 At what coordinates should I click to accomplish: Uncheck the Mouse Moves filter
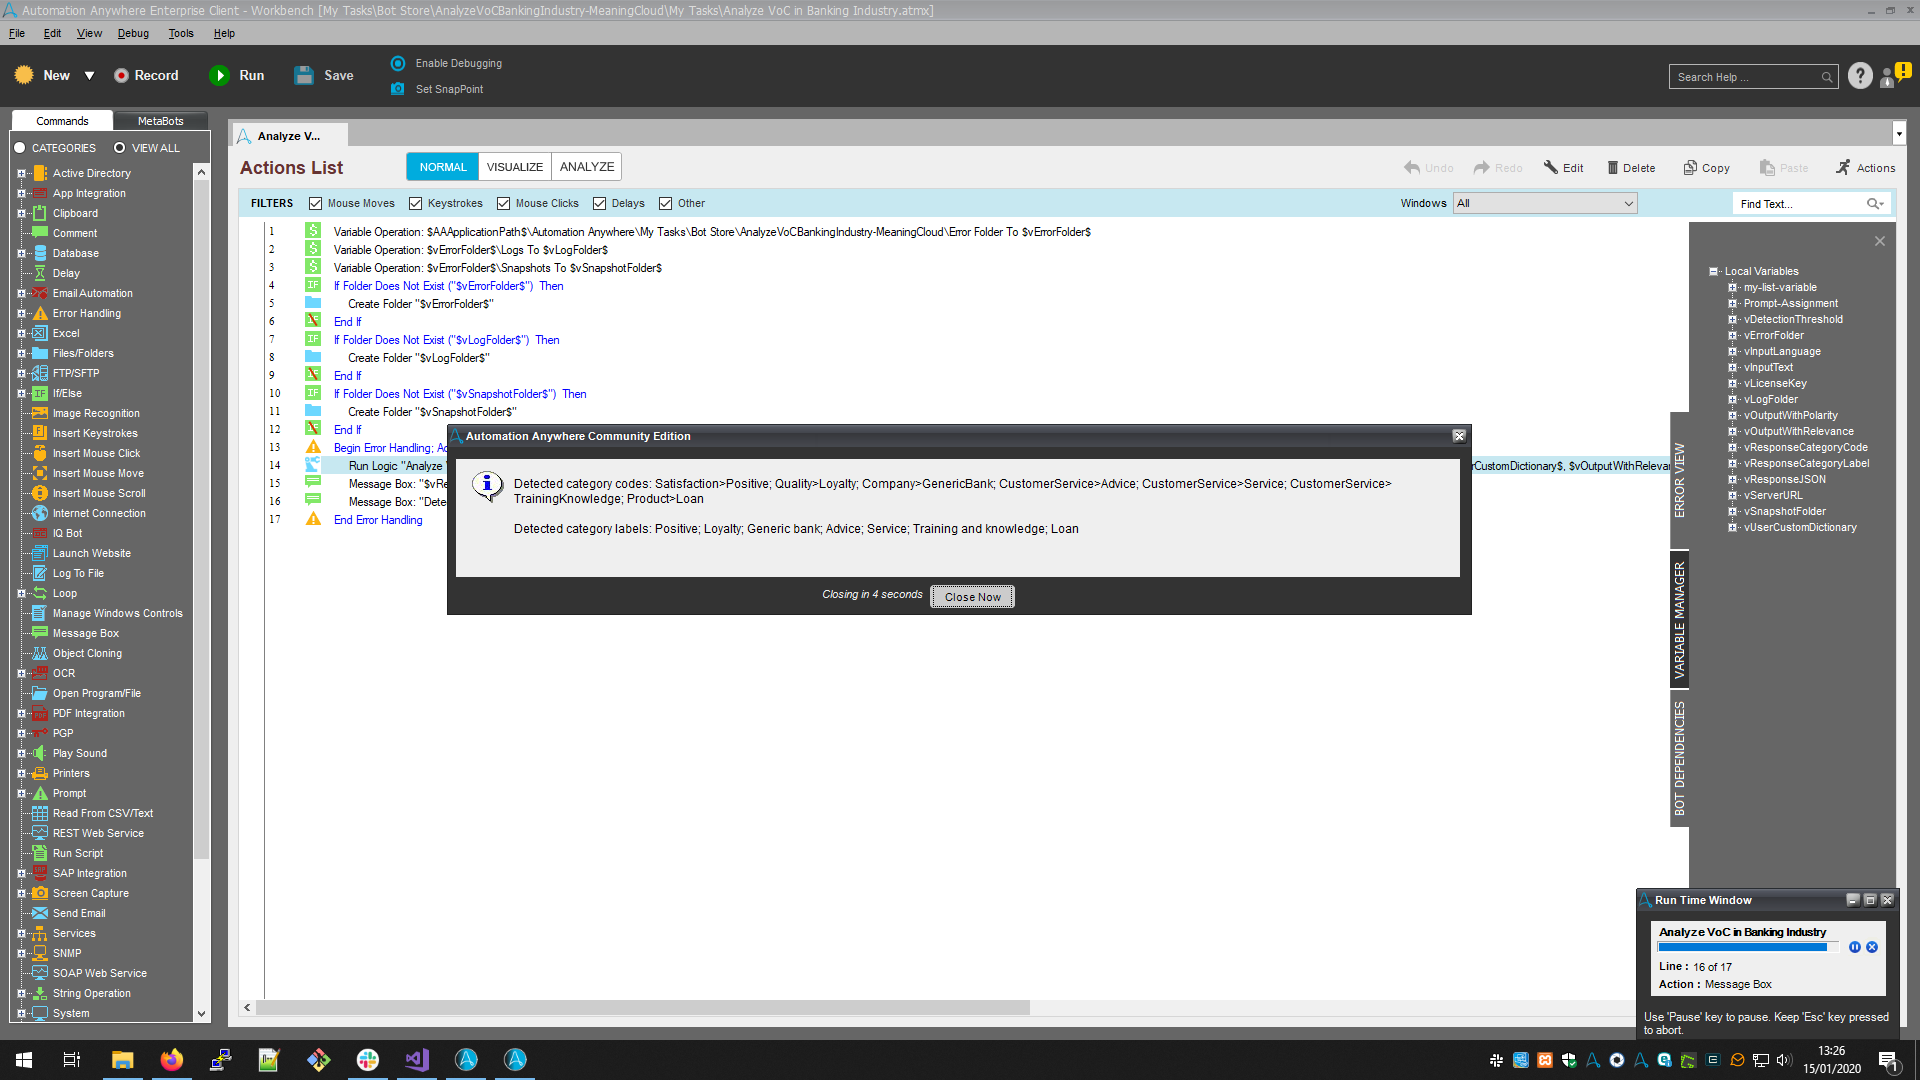click(x=316, y=204)
